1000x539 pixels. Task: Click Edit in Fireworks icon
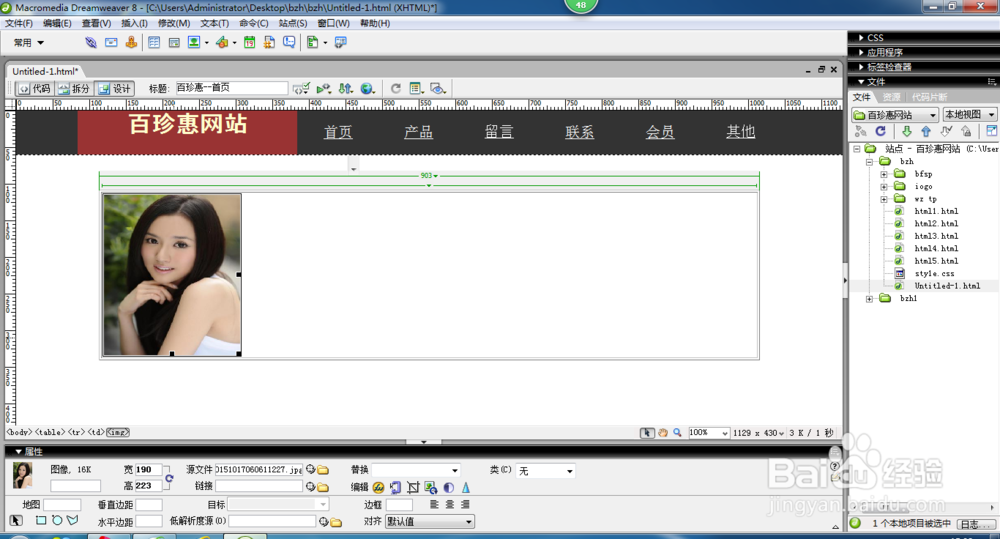[379, 487]
